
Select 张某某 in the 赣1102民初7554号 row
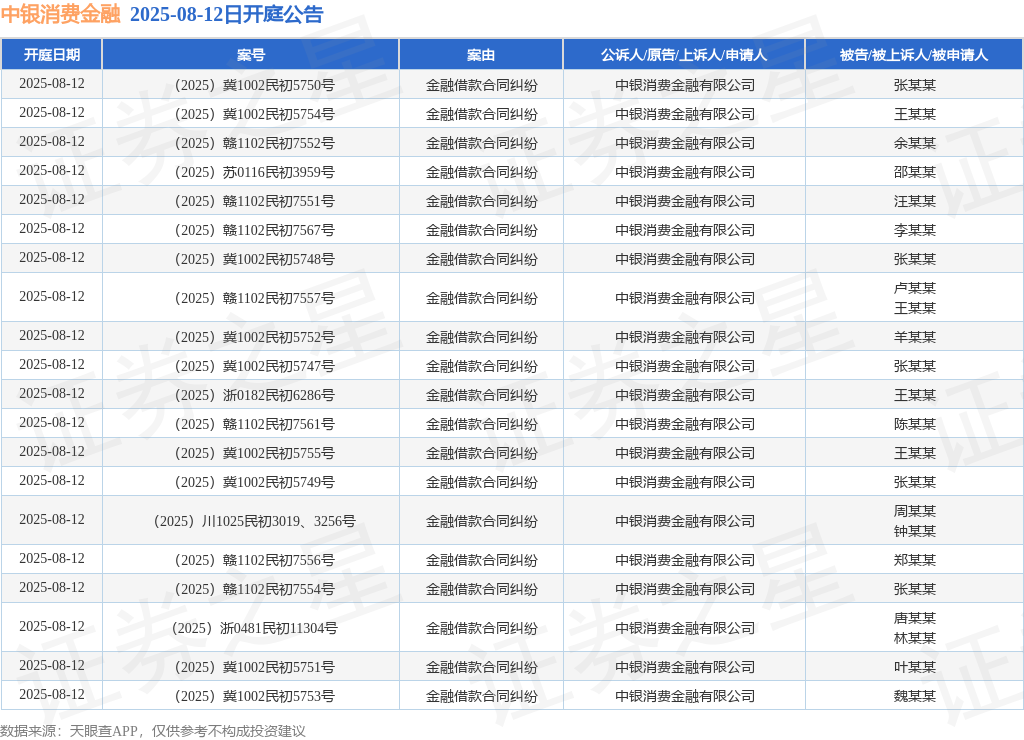[x=914, y=589]
